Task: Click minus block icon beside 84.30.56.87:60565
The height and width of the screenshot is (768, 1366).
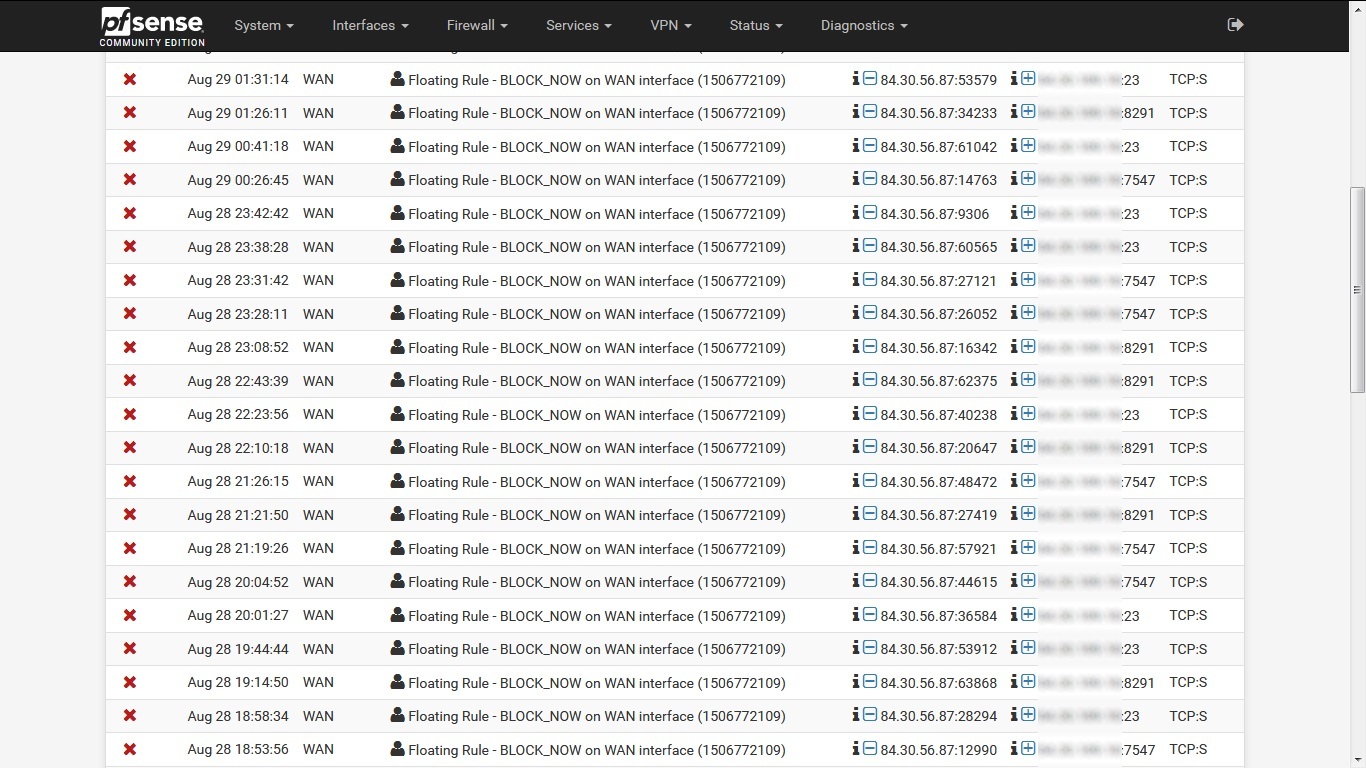Action: point(870,246)
